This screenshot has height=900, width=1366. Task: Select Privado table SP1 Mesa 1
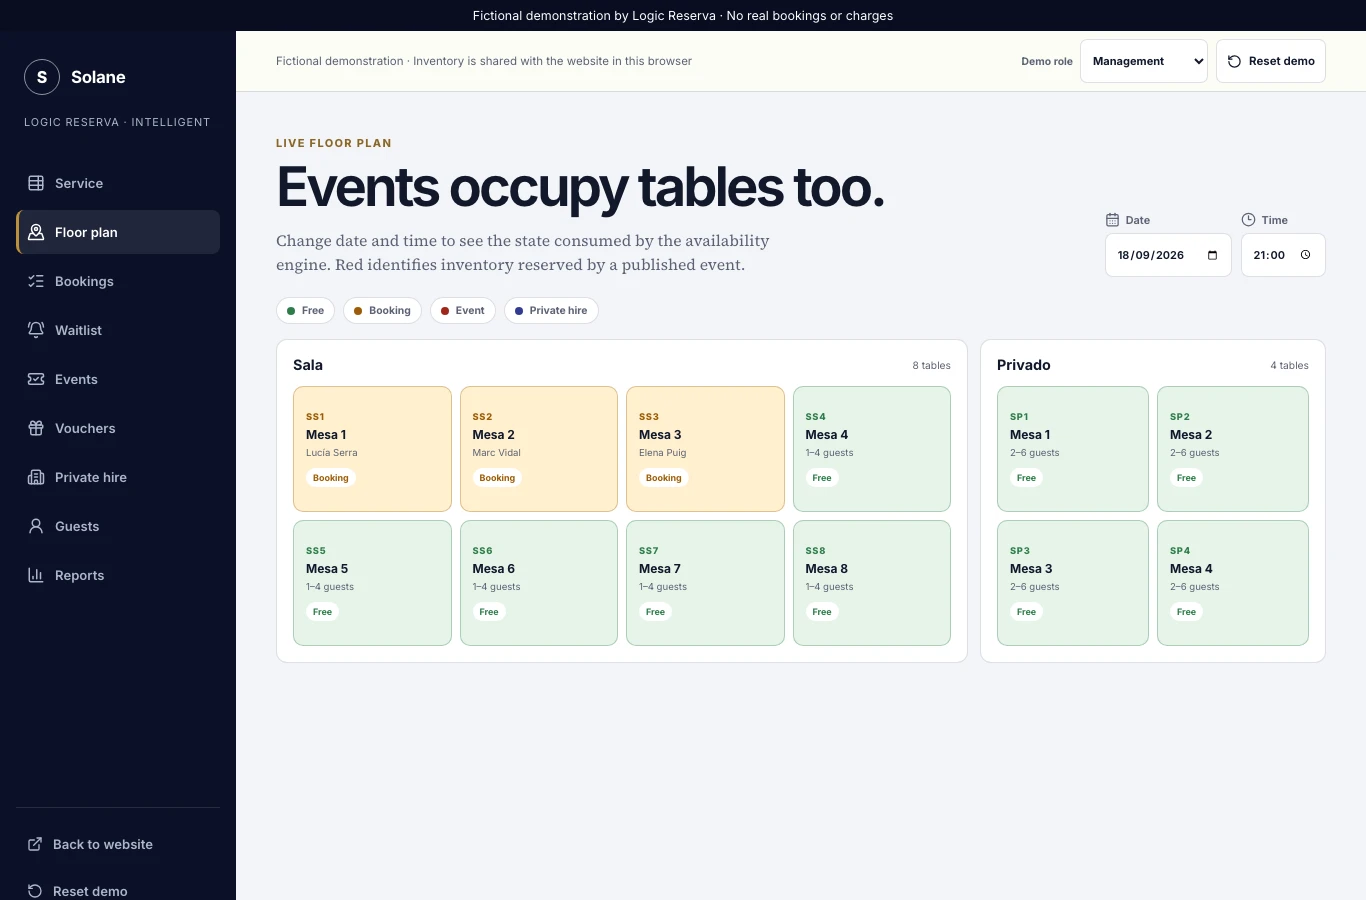(1073, 449)
